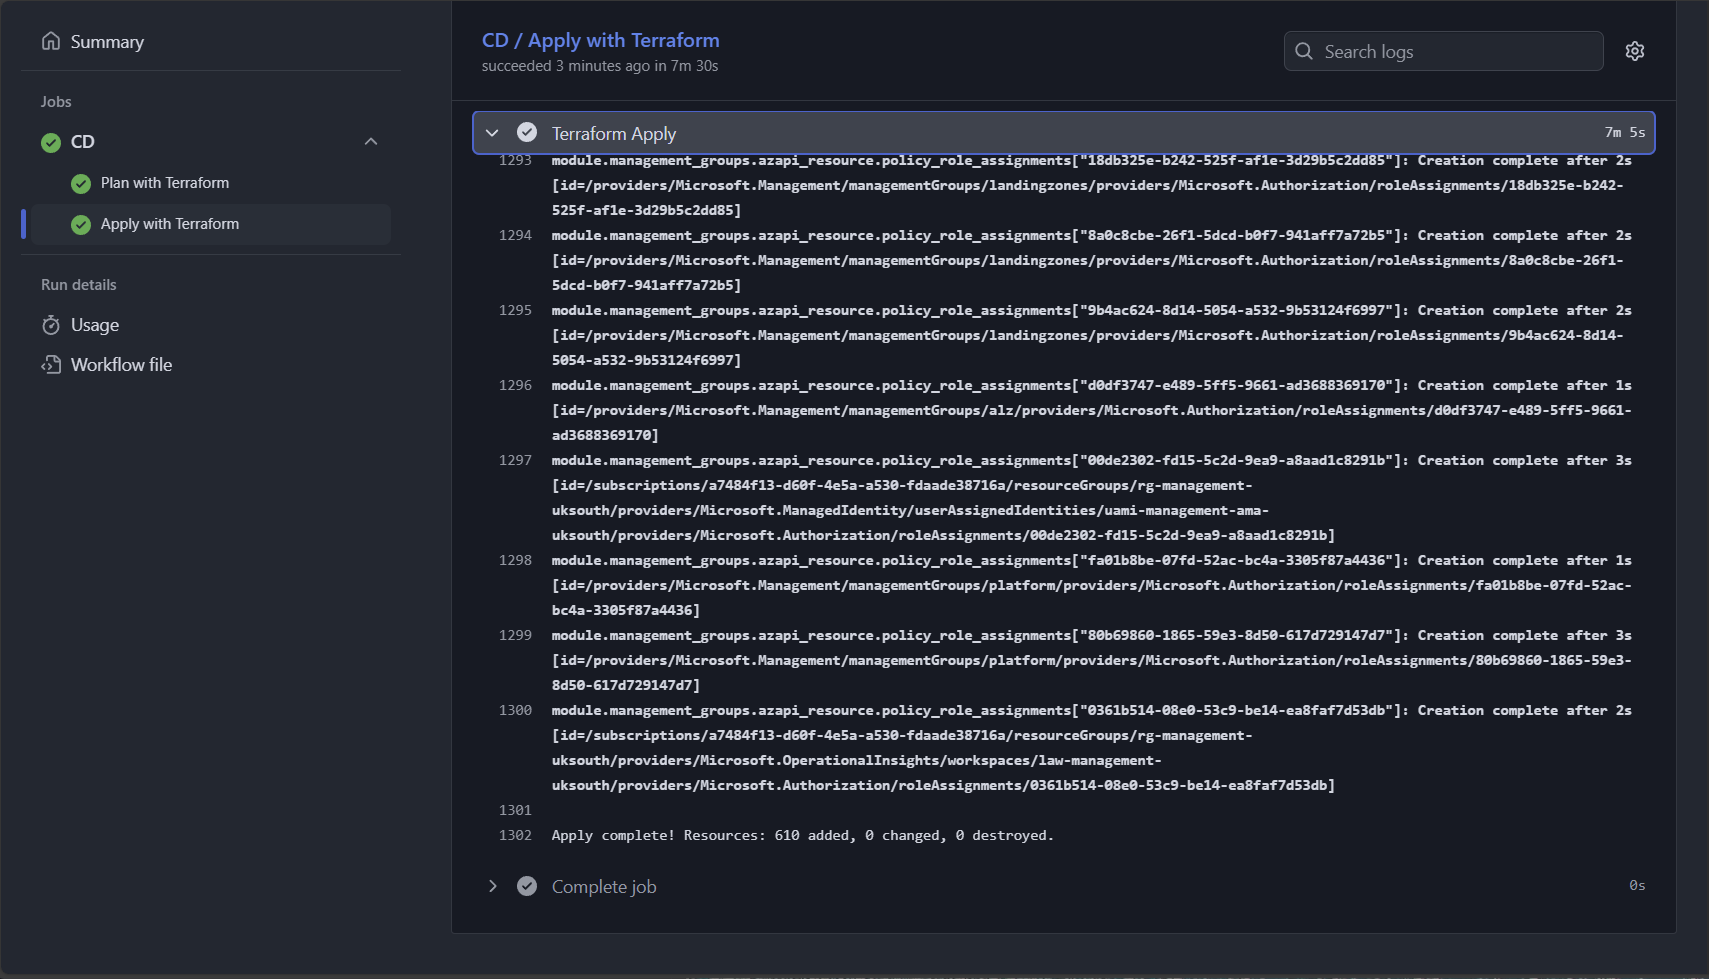Click log line number 1302

(x=515, y=835)
